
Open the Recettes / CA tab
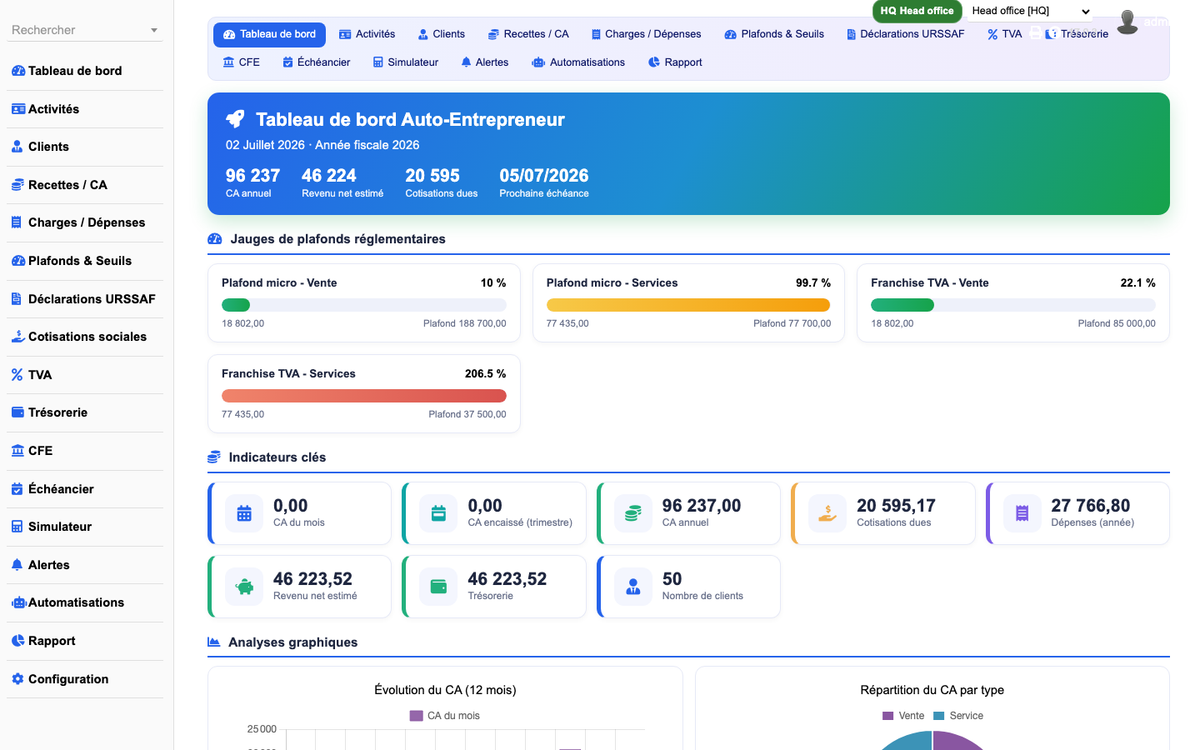(528, 34)
